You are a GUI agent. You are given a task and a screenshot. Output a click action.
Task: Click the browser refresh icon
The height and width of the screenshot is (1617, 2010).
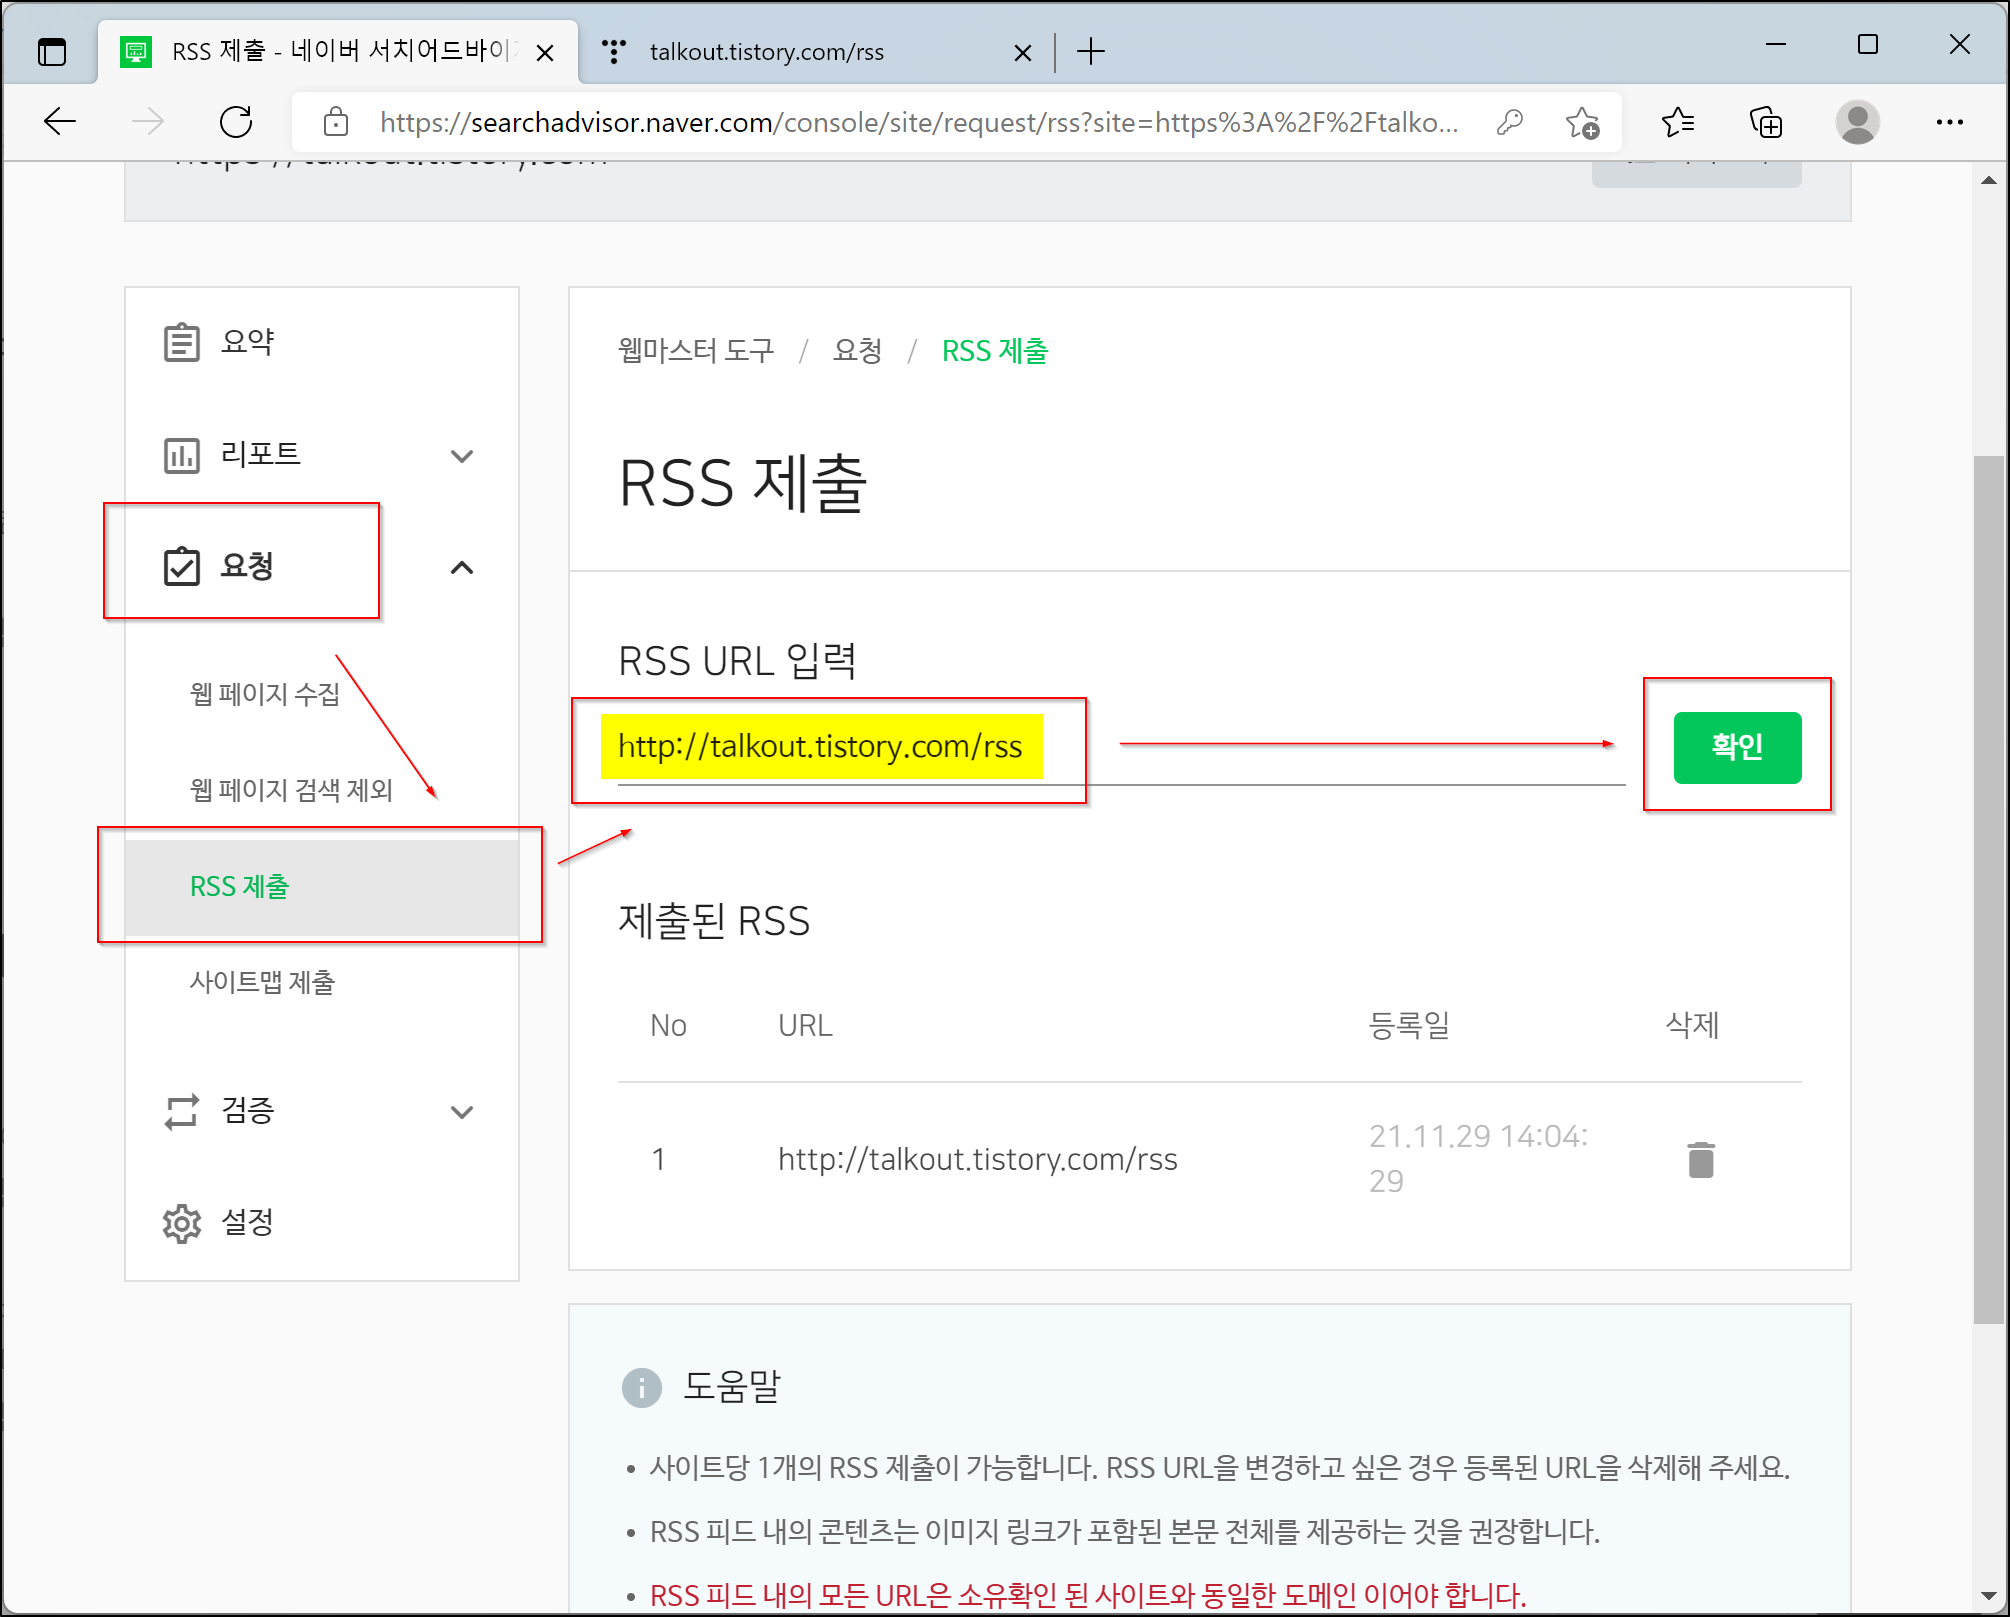click(236, 122)
